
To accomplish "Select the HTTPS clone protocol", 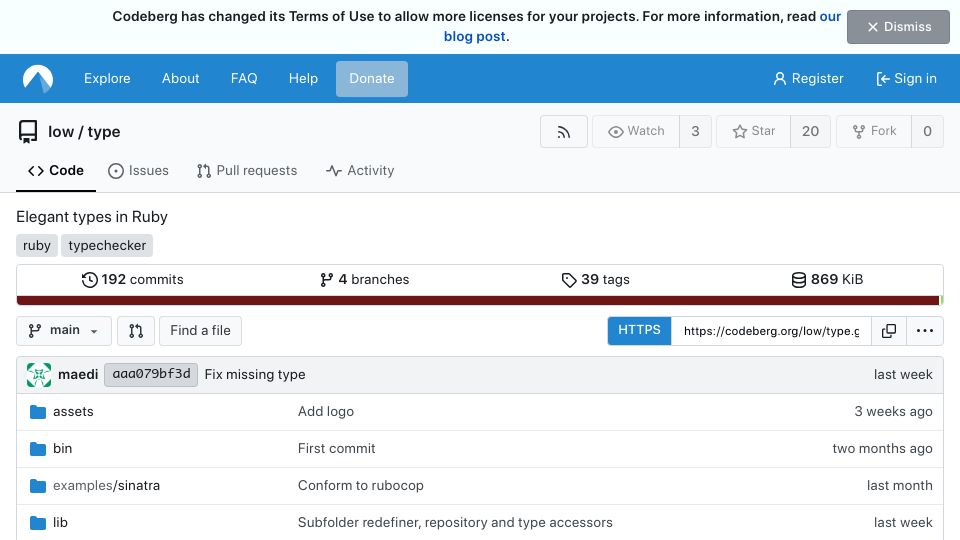I will [x=639, y=331].
